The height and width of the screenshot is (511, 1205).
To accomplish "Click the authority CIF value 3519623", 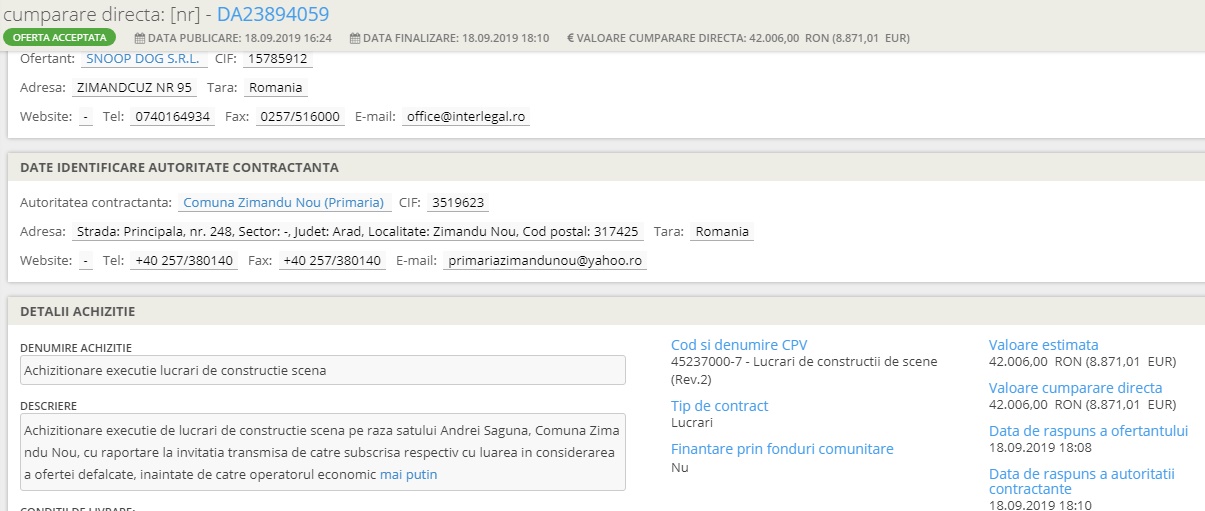I will [x=457, y=203].
